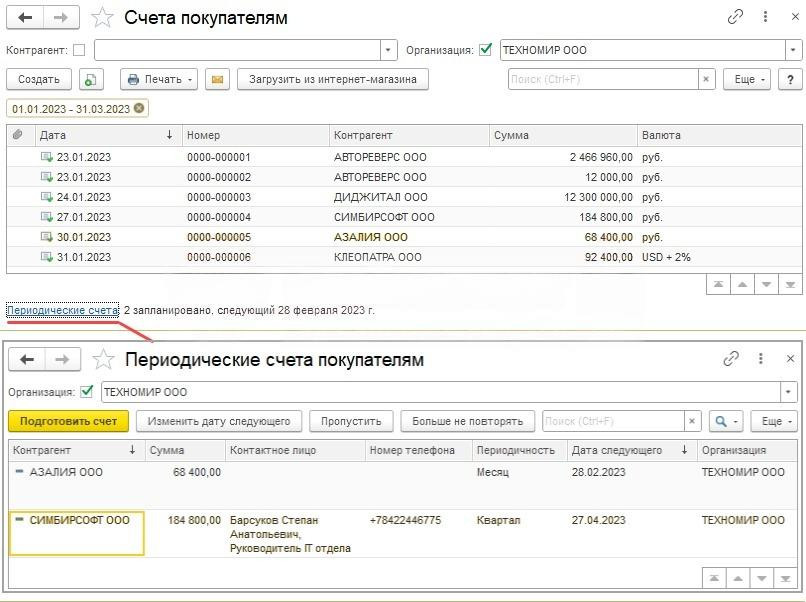Uncheck Организация filter in Счета покупателям
This screenshot has height=602, width=806.
point(485,50)
